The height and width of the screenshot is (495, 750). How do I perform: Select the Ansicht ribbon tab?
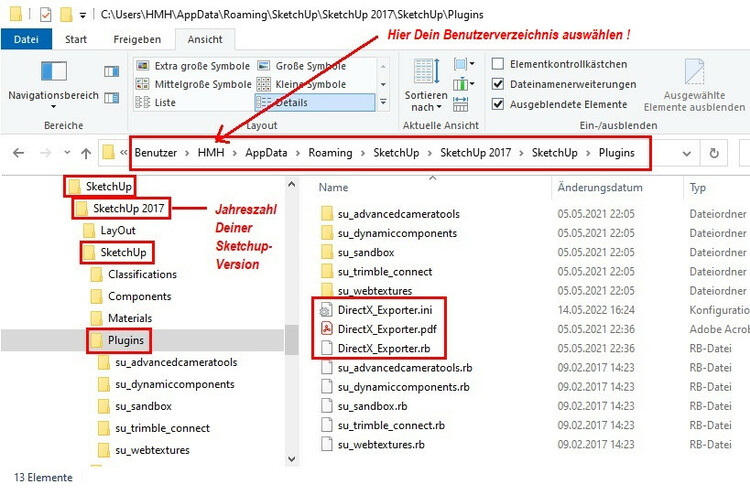pos(205,39)
